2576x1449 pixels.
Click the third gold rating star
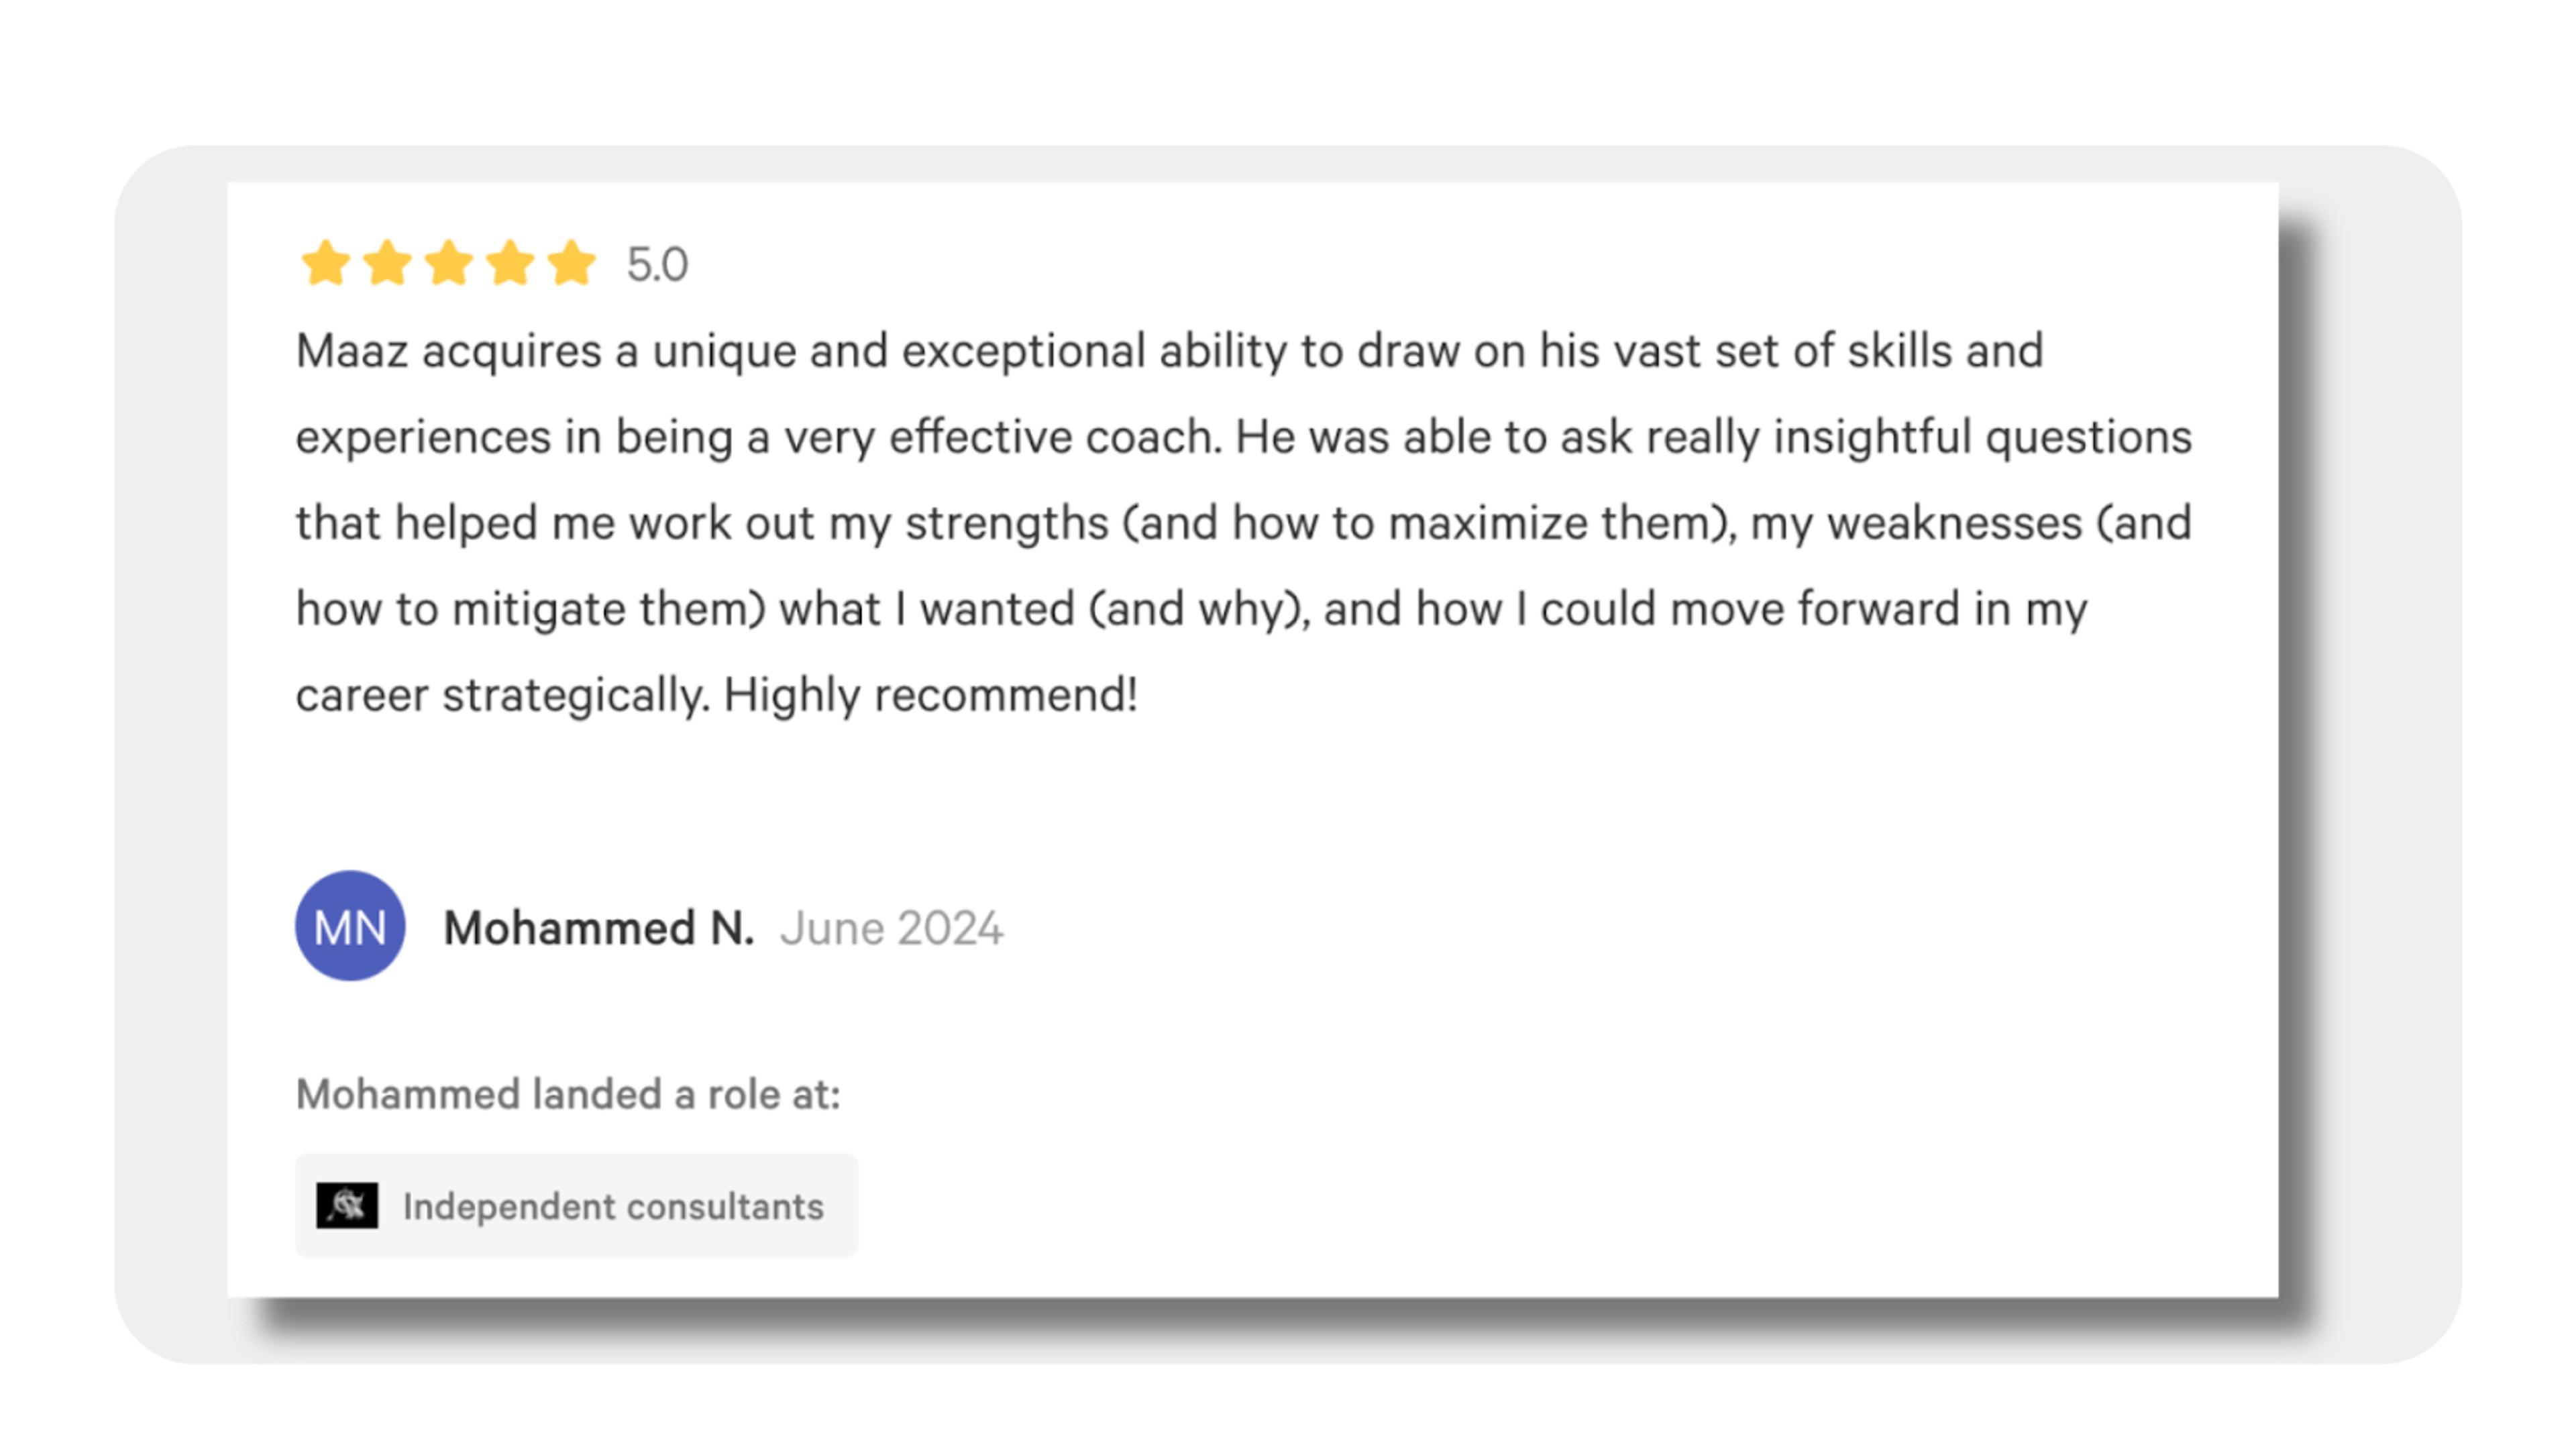[449, 263]
